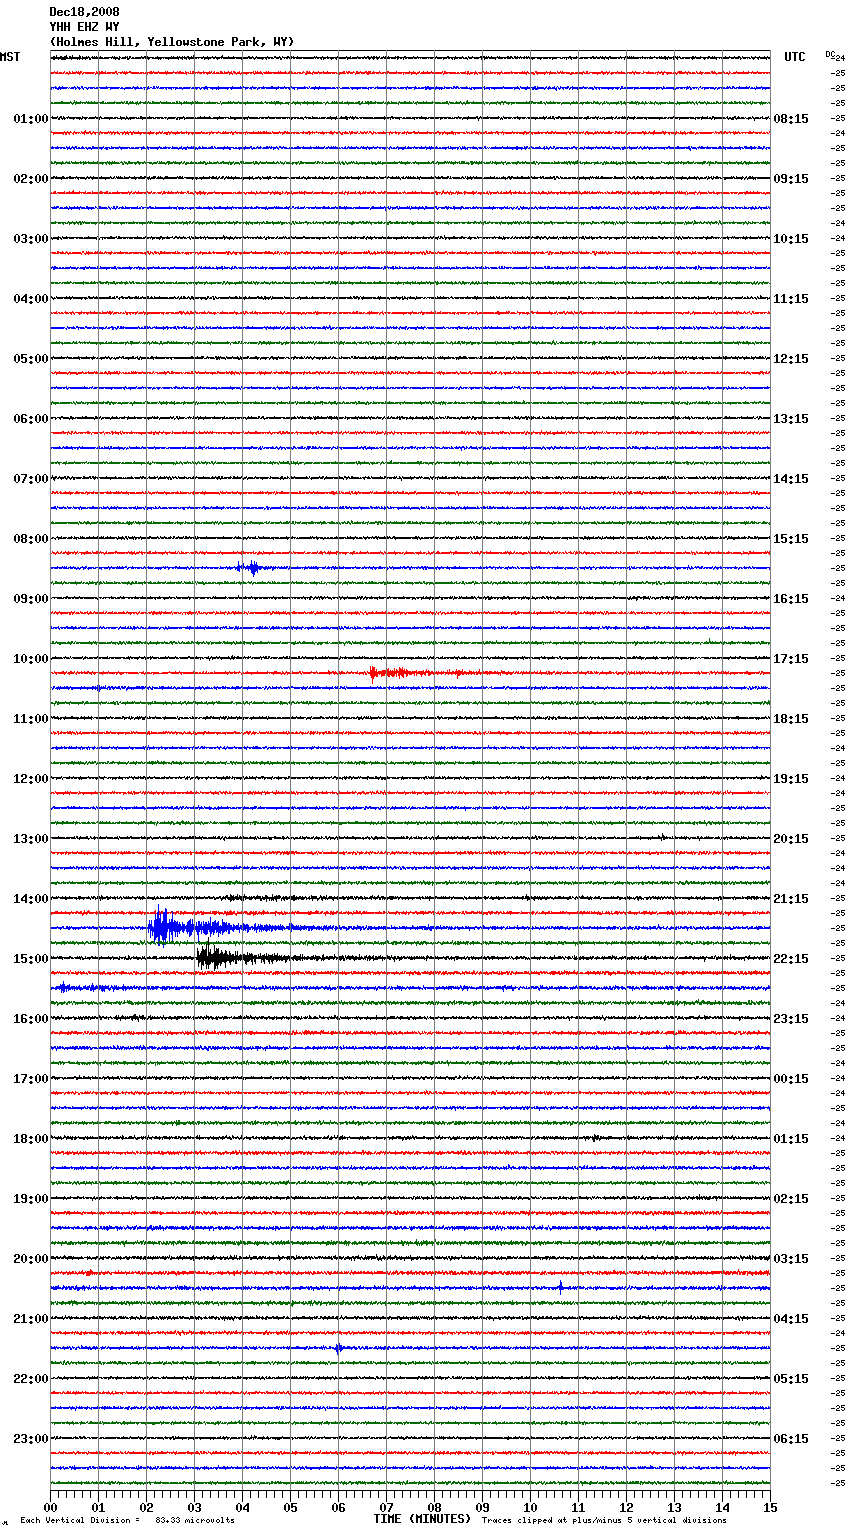Click minute 15 on the time axis
850x1534 pixels.
pos(770,1507)
